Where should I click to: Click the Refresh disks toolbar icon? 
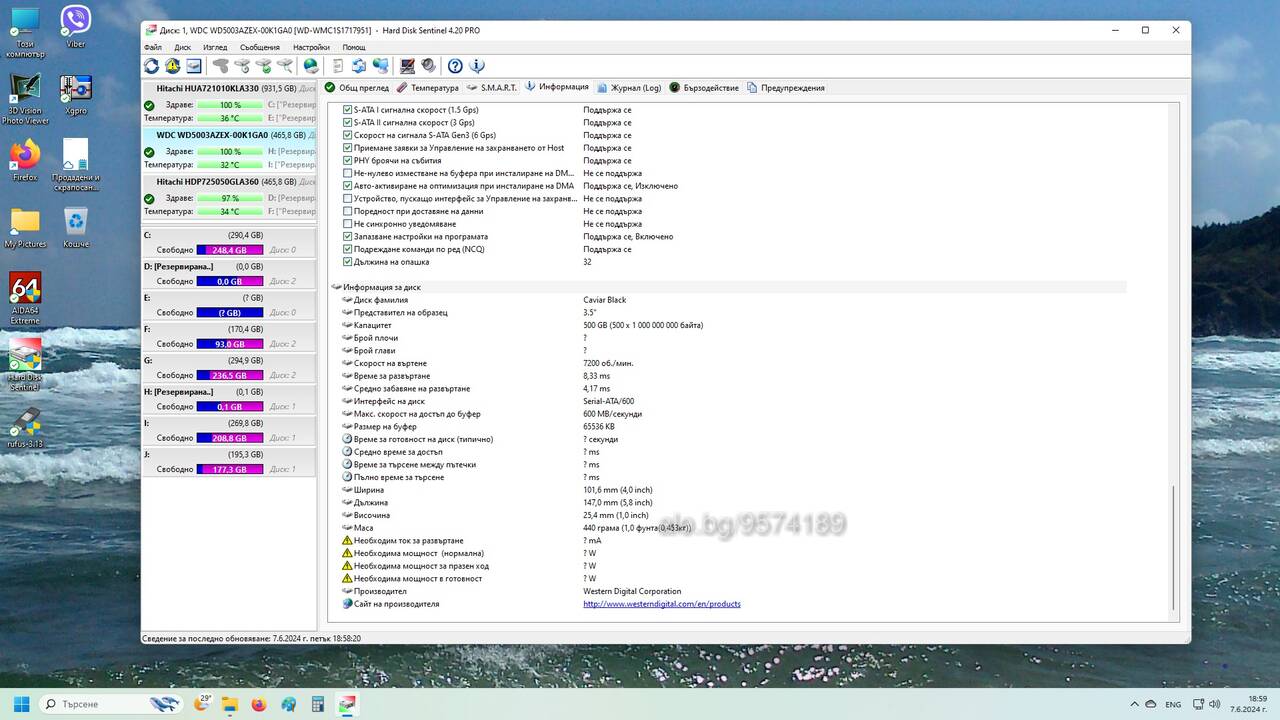[x=151, y=66]
